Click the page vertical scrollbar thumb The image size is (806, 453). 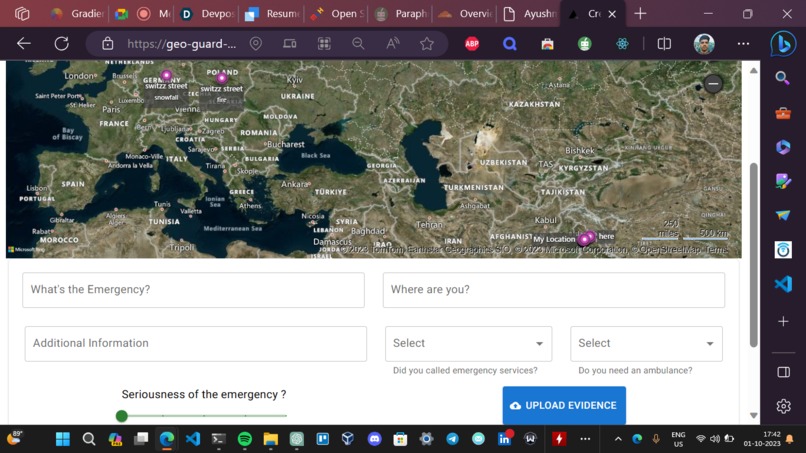pyautogui.click(x=754, y=255)
